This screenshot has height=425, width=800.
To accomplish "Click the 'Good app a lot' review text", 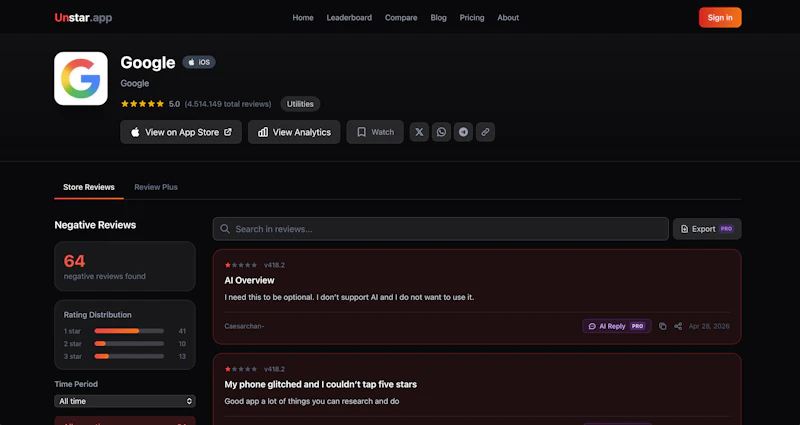I will (x=312, y=401).
